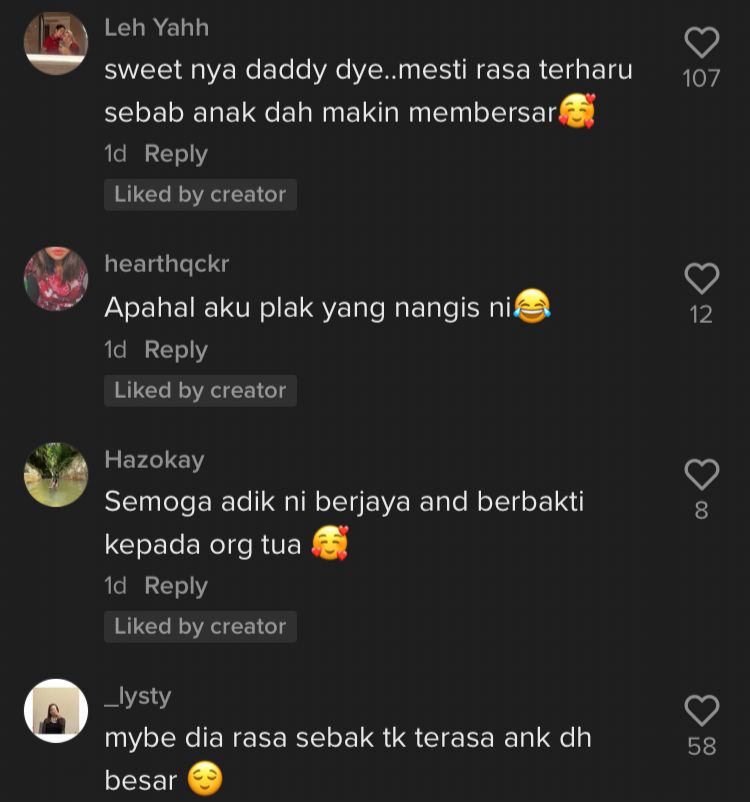The width and height of the screenshot is (750, 802).
Task: View Hazokay's profile avatar
Action: pos(56,475)
